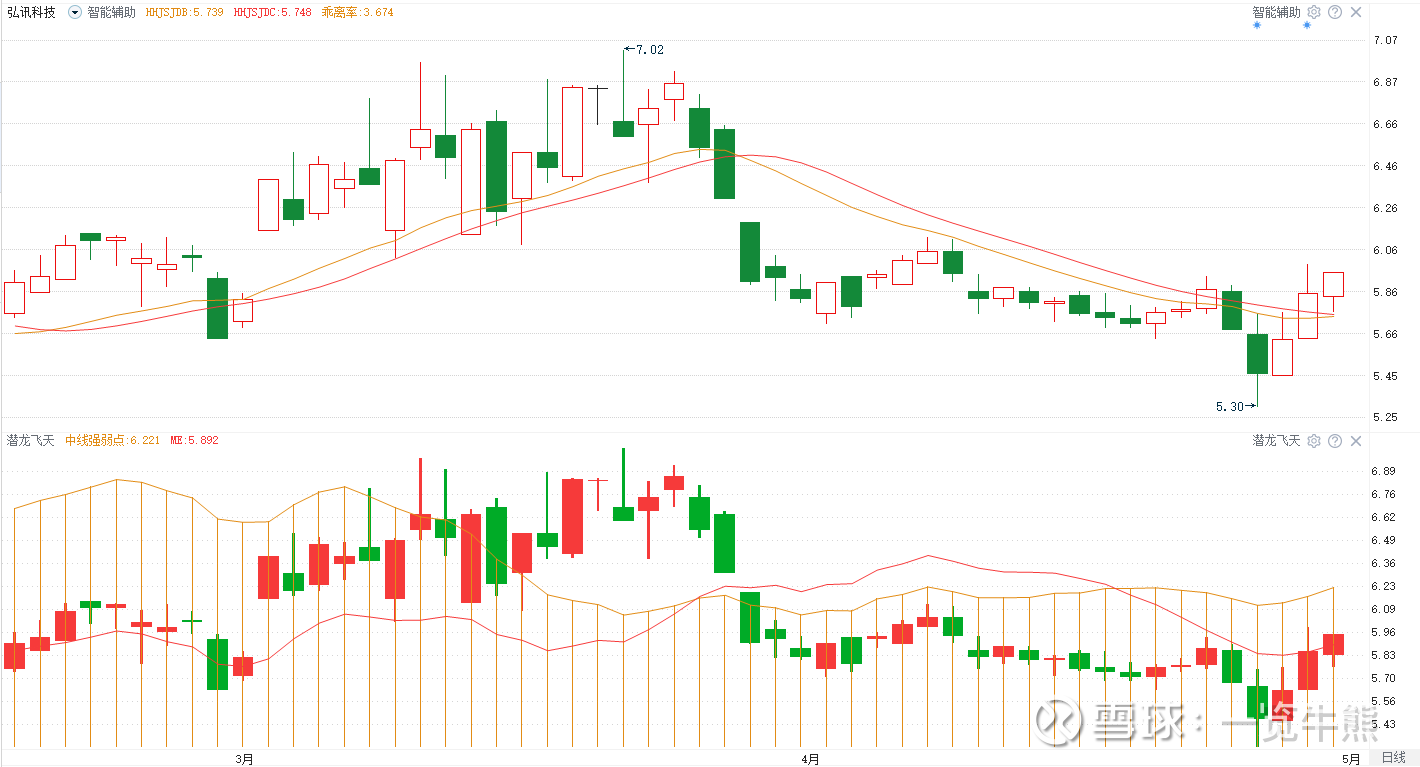The width and height of the screenshot is (1420, 767).
Task: Expand dropdown arrow beside 弘讯科技
Action: point(75,13)
